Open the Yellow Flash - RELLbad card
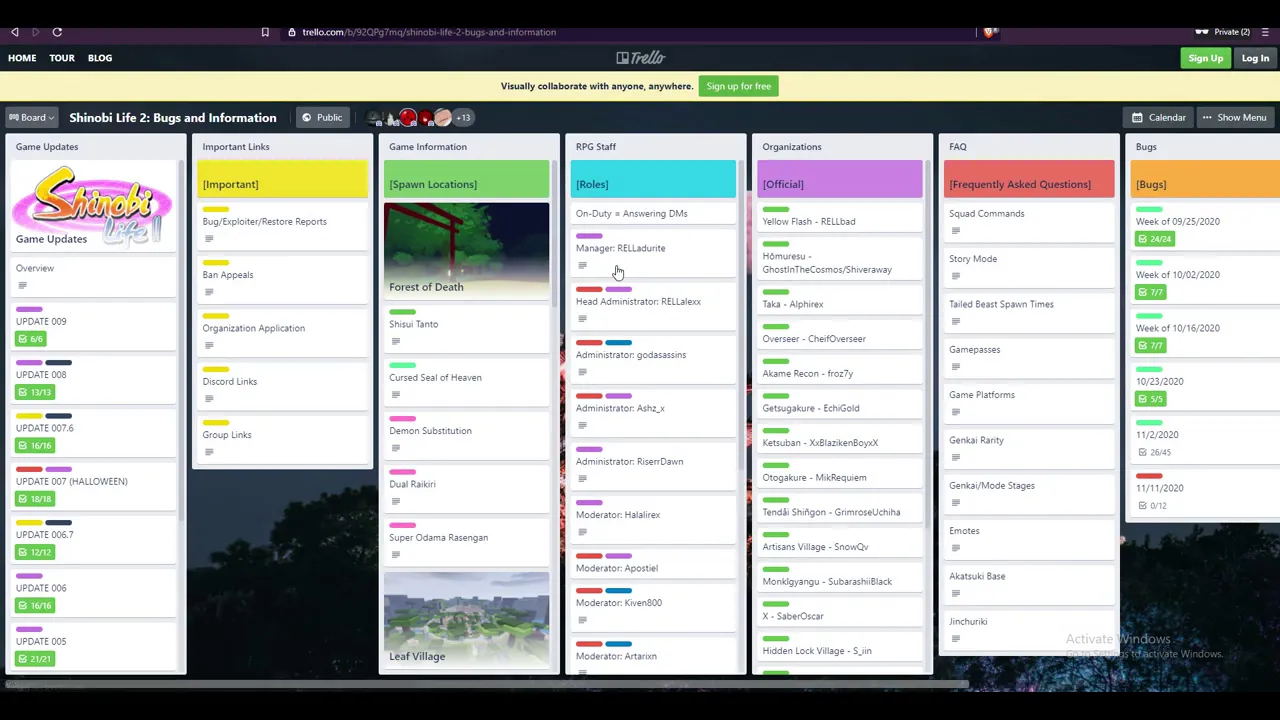This screenshot has height=720, width=1280. click(x=841, y=217)
